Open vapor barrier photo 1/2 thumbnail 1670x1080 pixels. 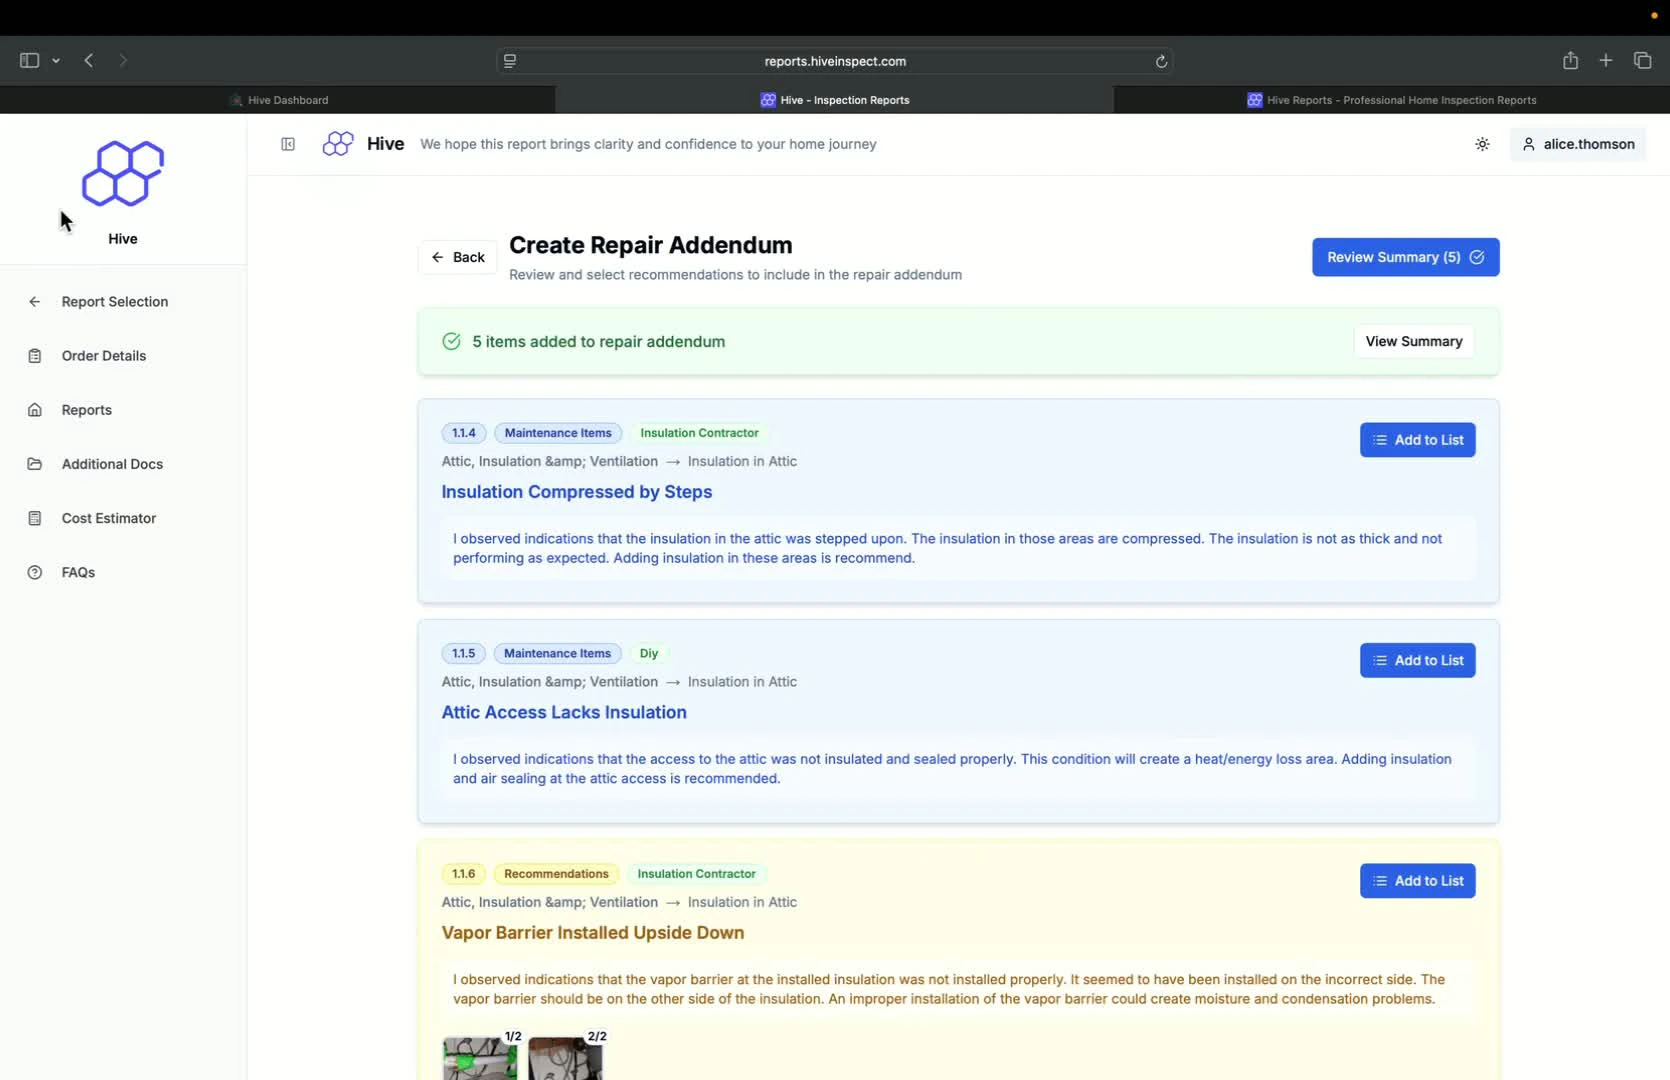(x=481, y=1058)
